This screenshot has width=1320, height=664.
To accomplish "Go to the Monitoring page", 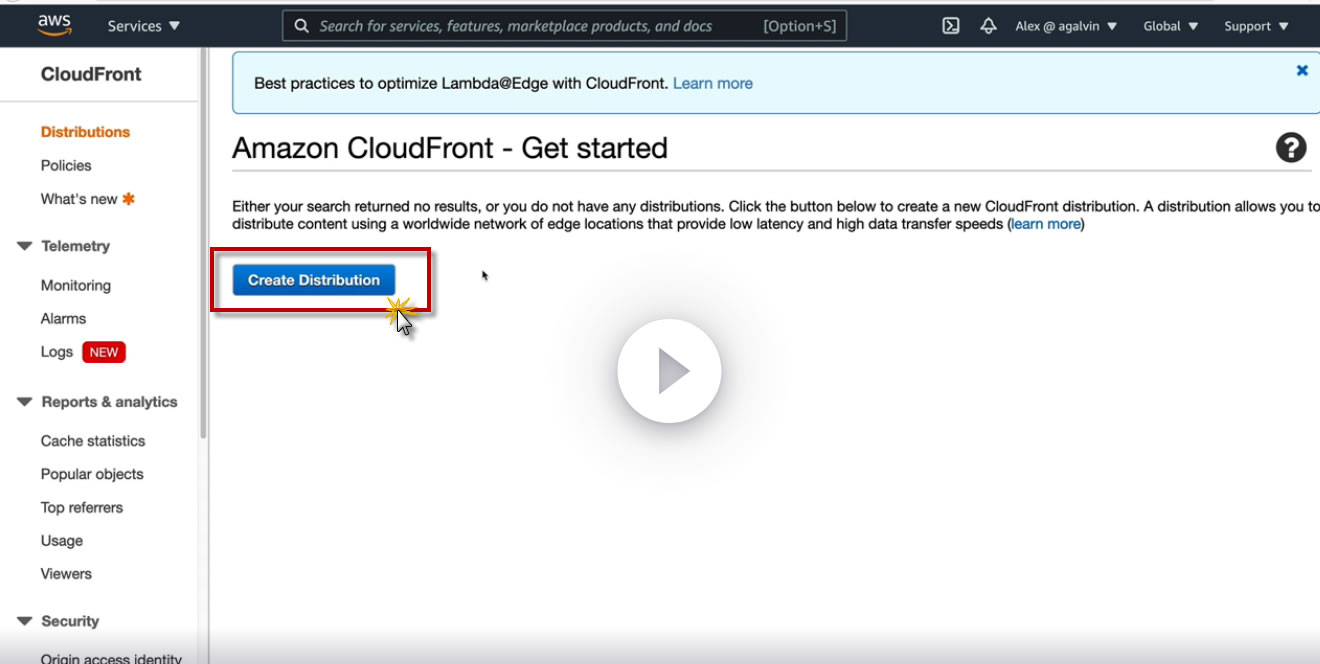I will click(76, 285).
